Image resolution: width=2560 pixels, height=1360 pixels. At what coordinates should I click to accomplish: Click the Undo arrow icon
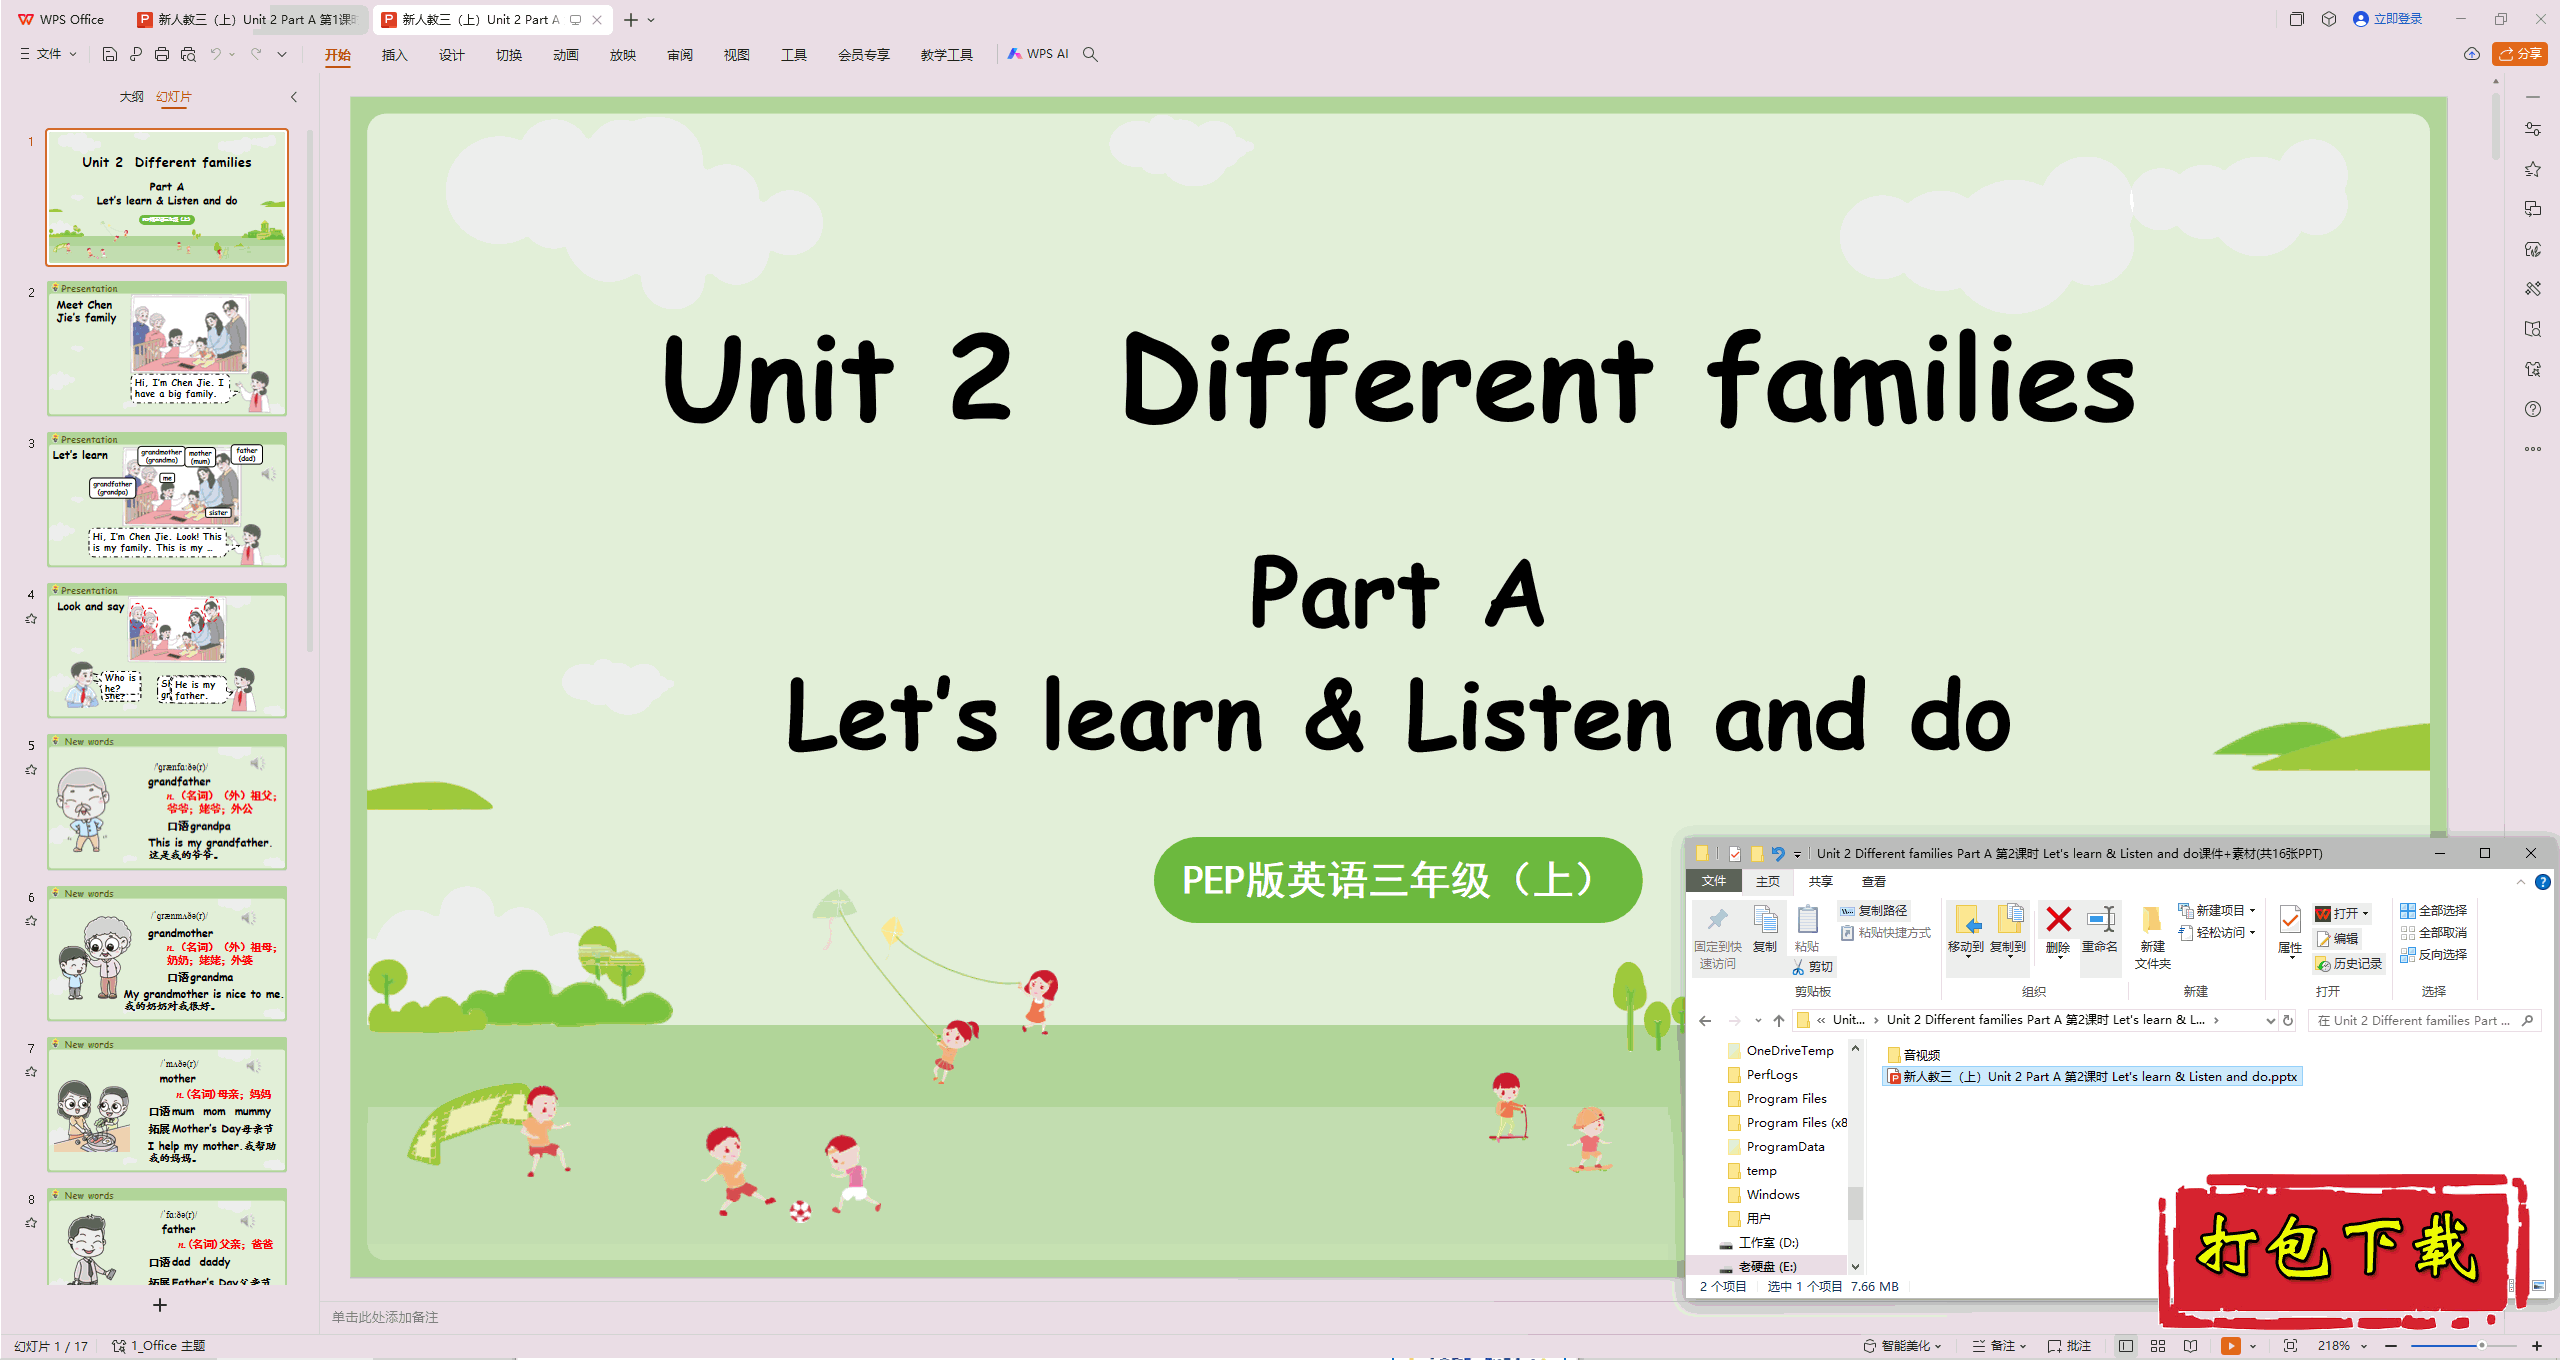pos(215,54)
